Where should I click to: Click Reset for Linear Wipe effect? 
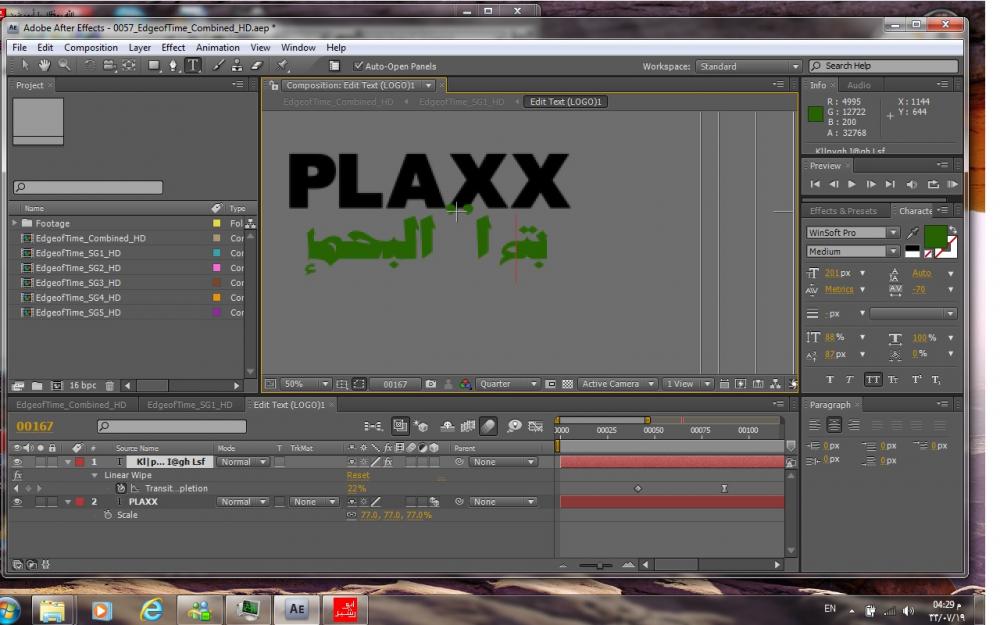358,475
